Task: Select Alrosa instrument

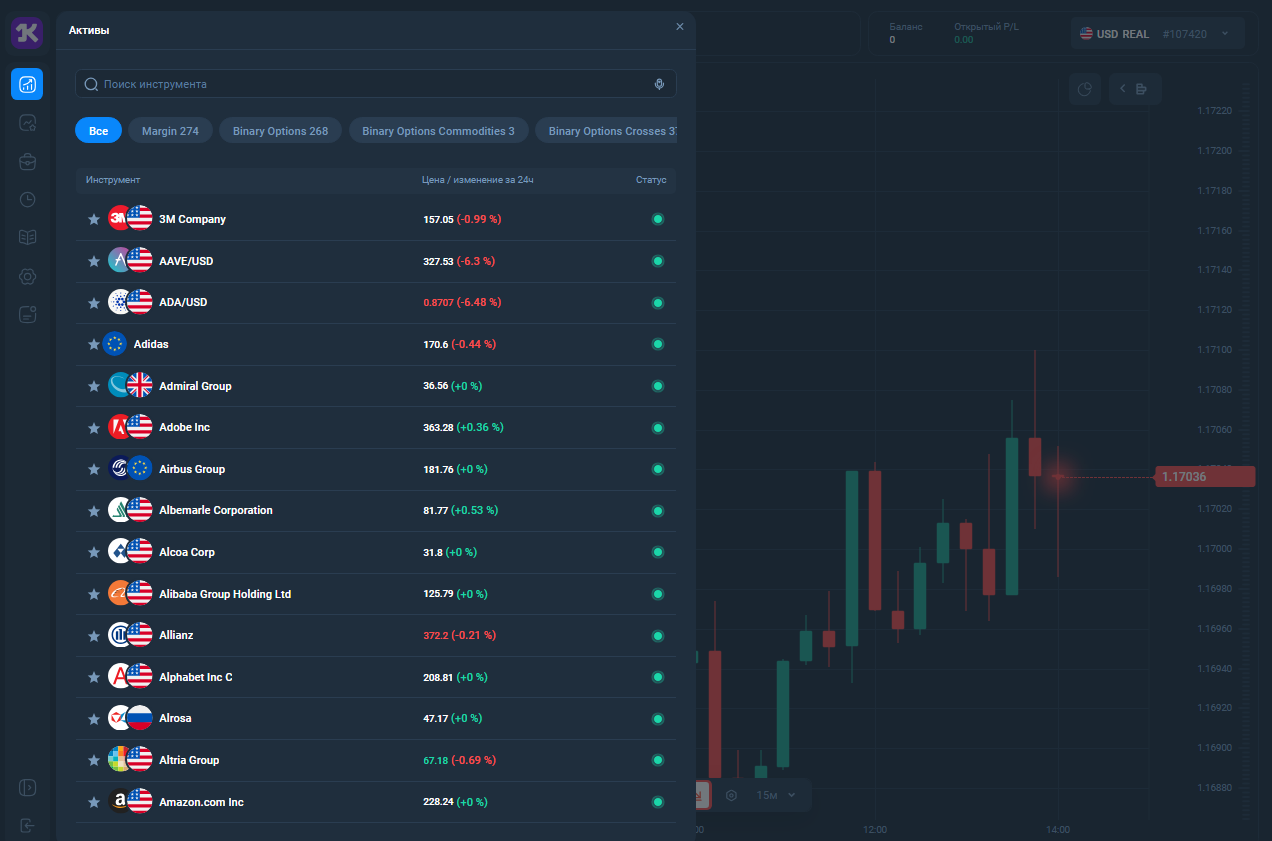Action: point(376,718)
